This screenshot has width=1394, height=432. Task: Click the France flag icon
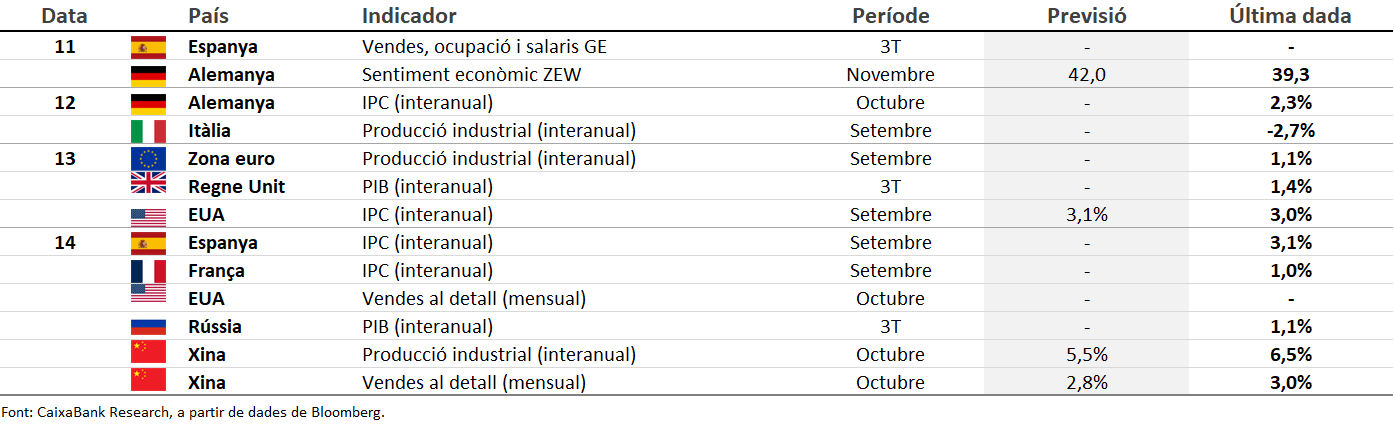coord(148,271)
